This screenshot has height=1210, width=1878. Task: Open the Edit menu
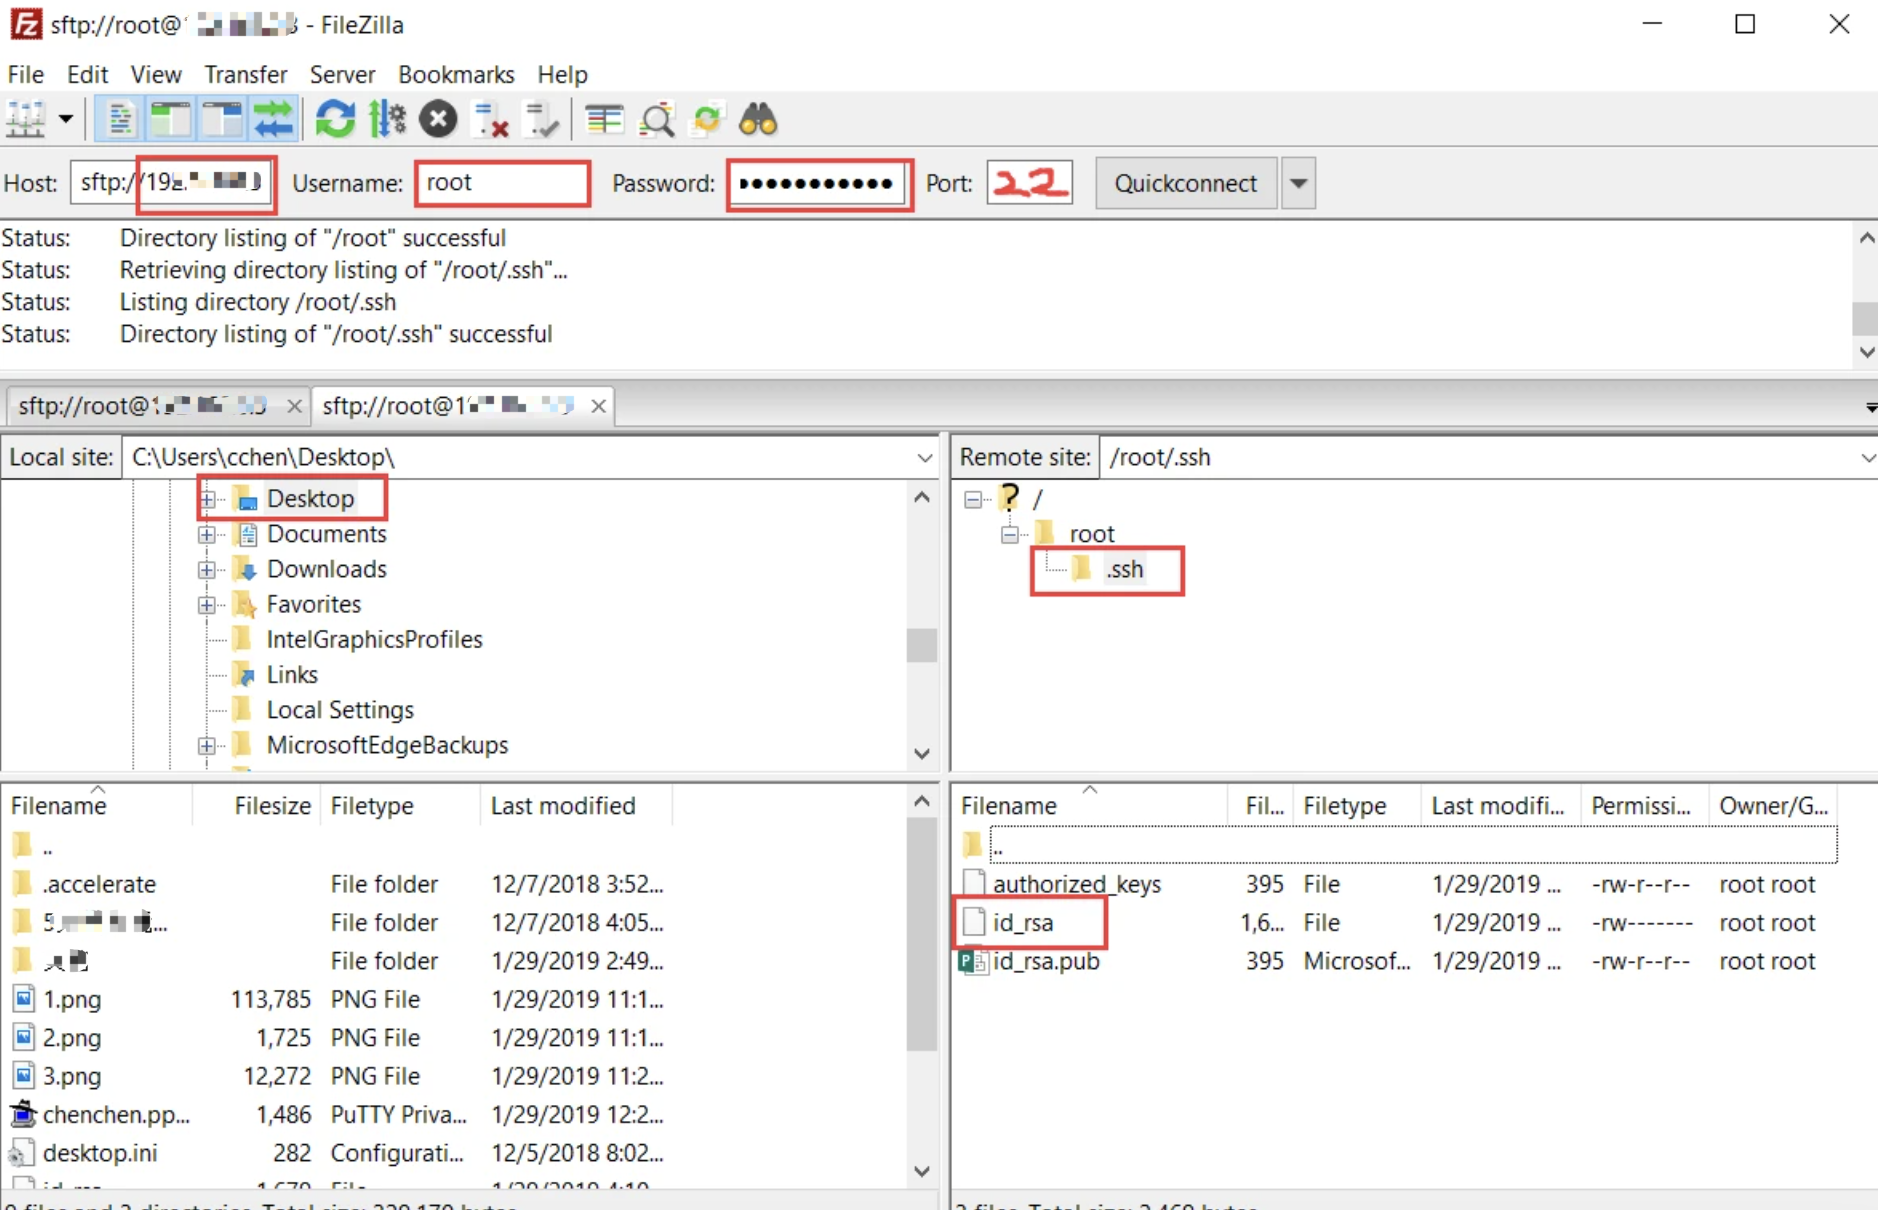88,74
